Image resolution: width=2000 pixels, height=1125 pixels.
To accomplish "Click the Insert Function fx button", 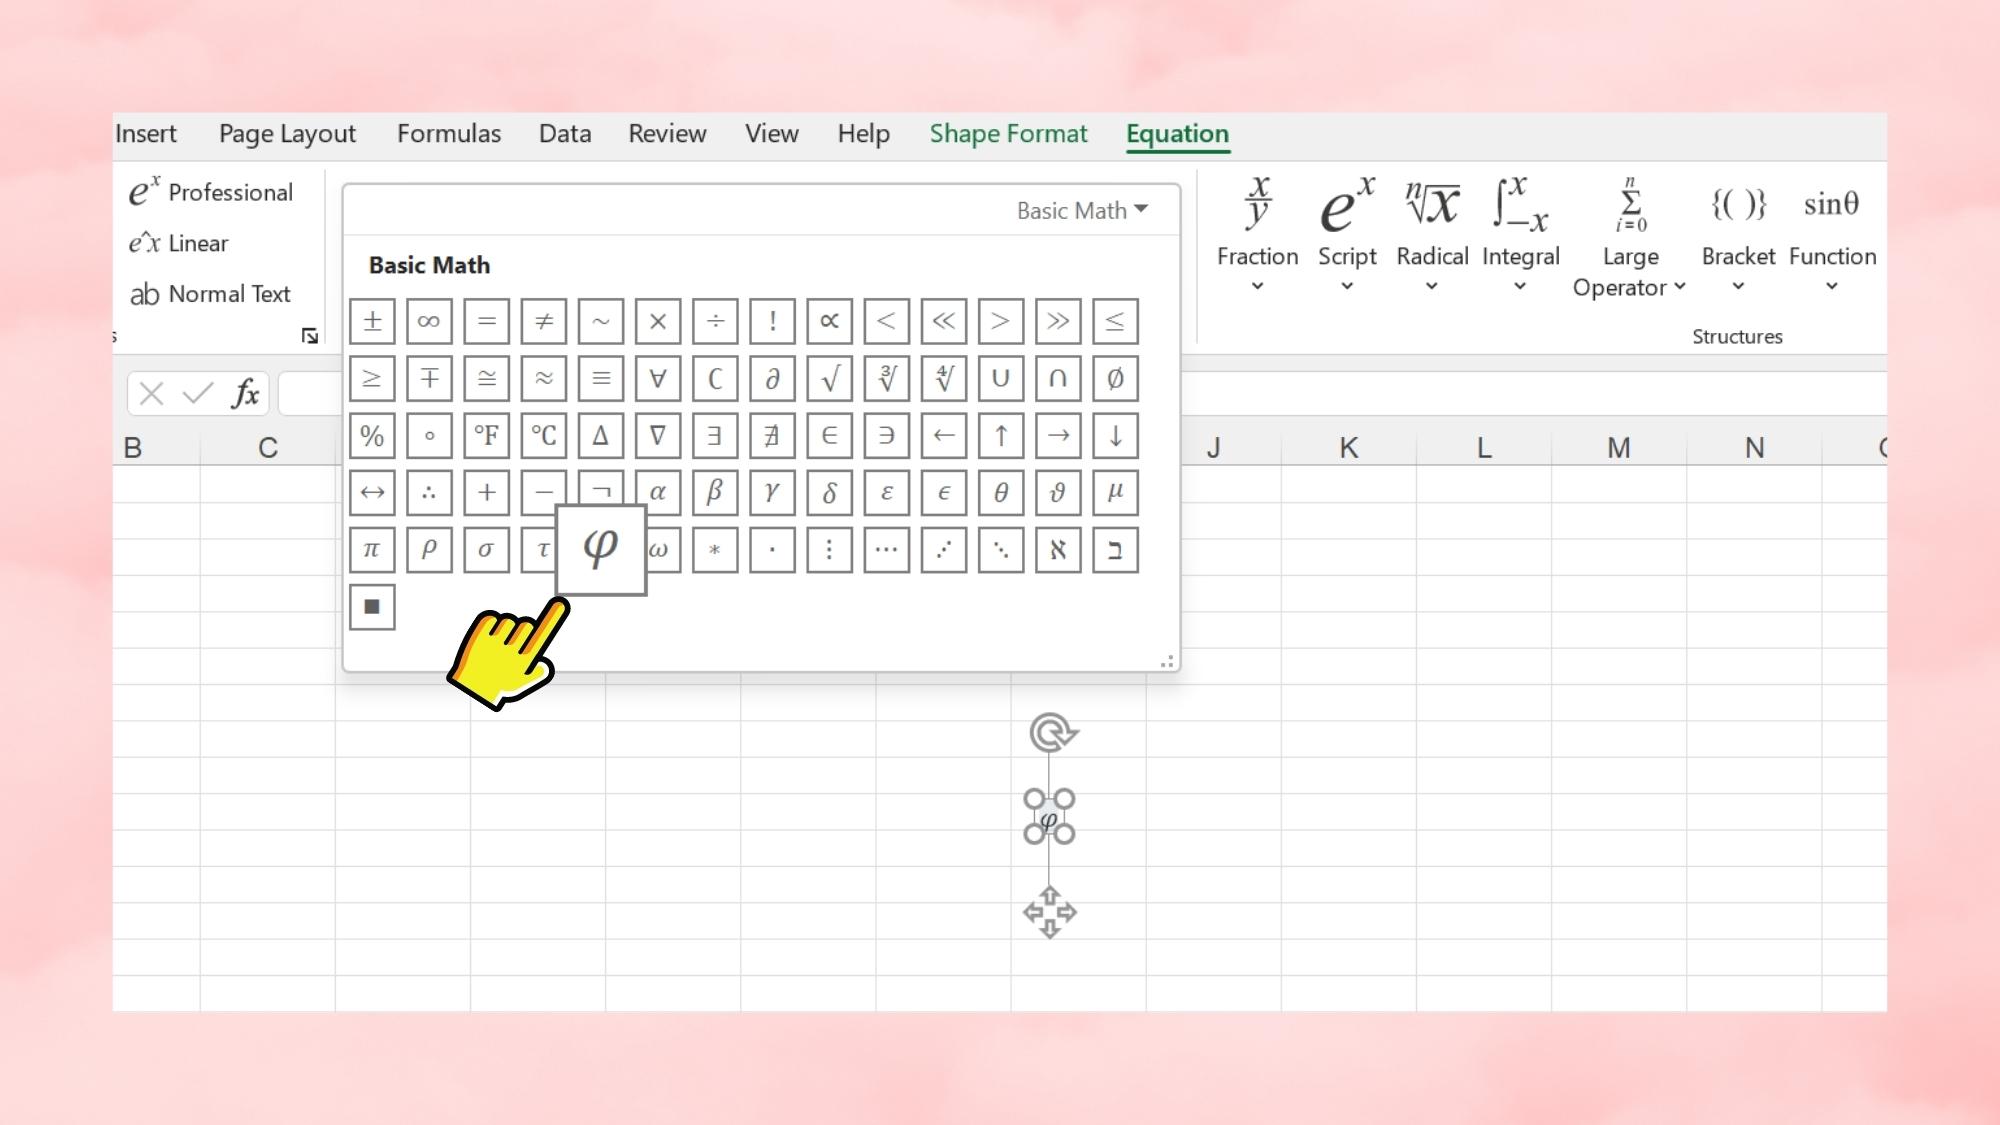I will [x=247, y=393].
